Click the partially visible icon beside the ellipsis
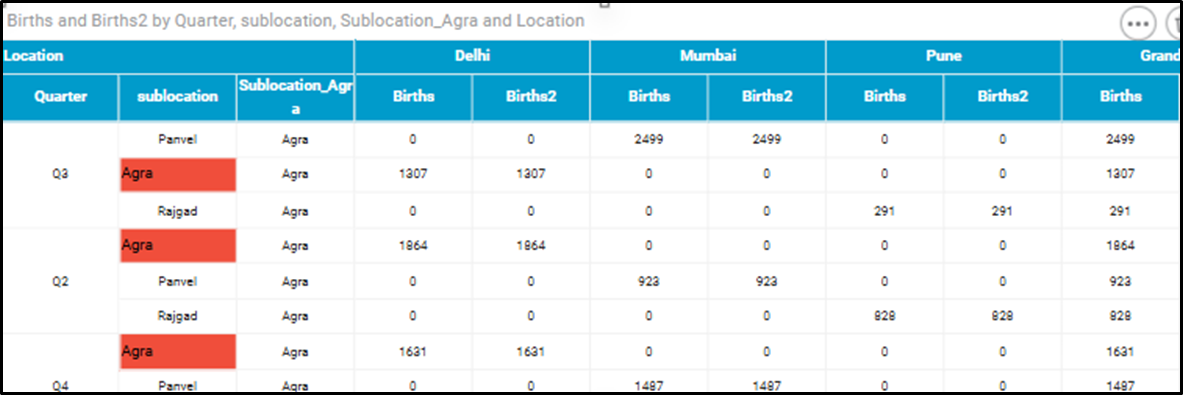This screenshot has height=395, width=1183. pyautogui.click(x=1174, y=23)
